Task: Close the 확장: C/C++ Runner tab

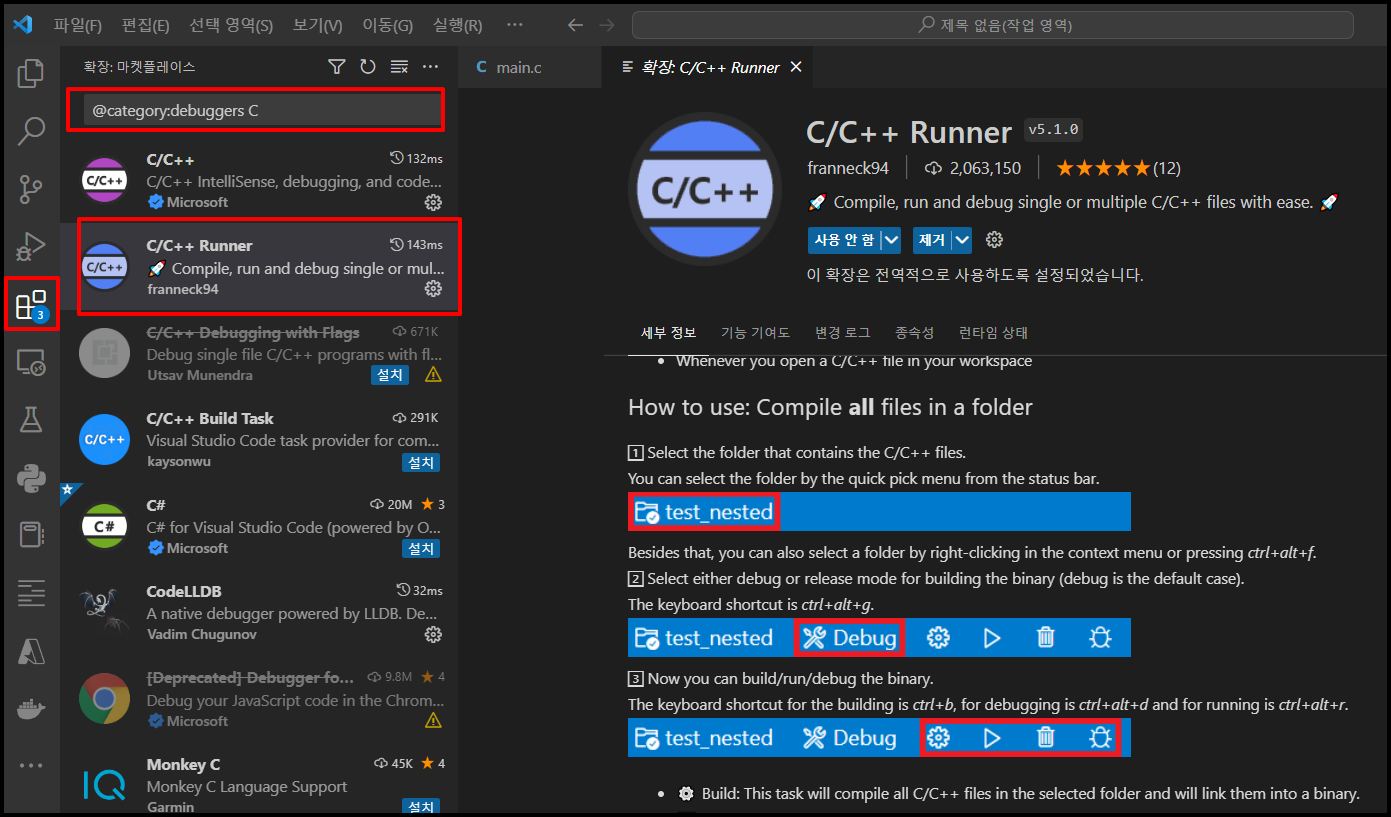Action: [x=796, y=67]
